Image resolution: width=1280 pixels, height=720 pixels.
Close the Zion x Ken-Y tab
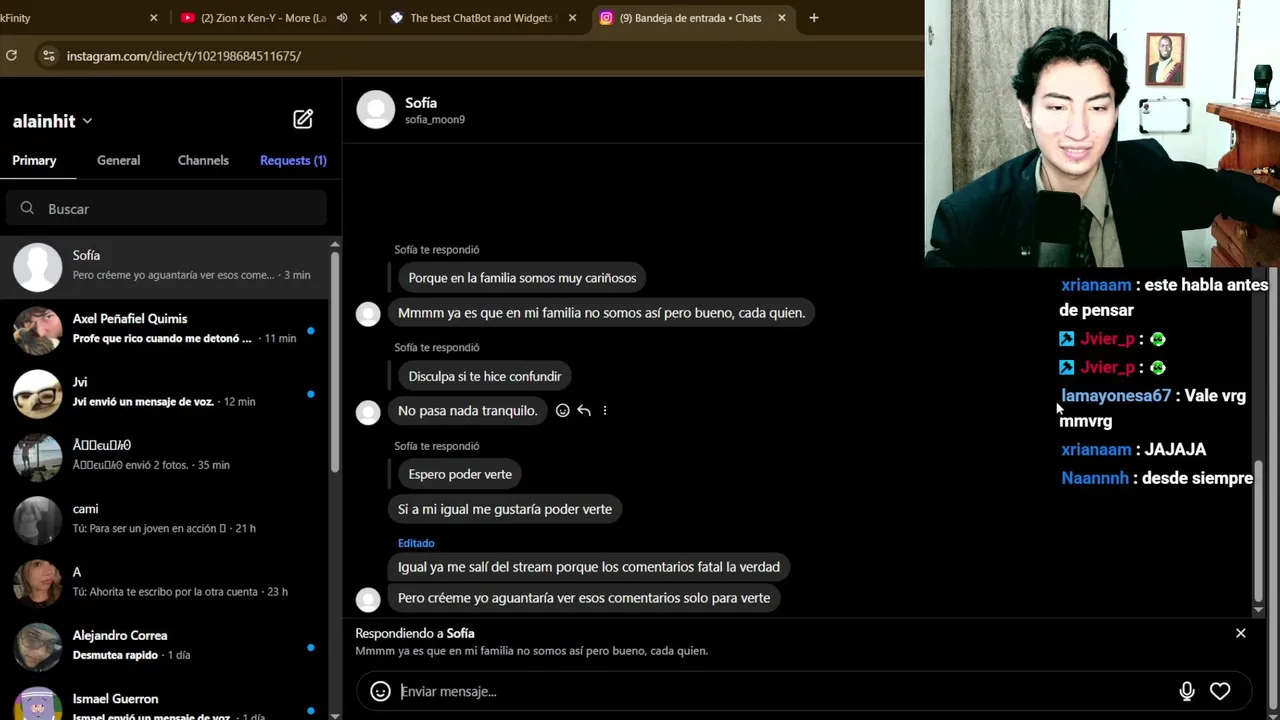pos(363,18)
